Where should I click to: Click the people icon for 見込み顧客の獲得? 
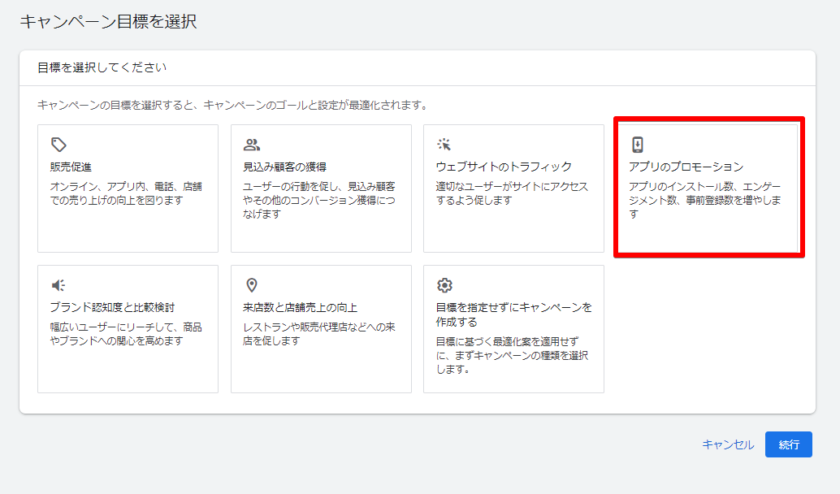[x=251, y=144]
